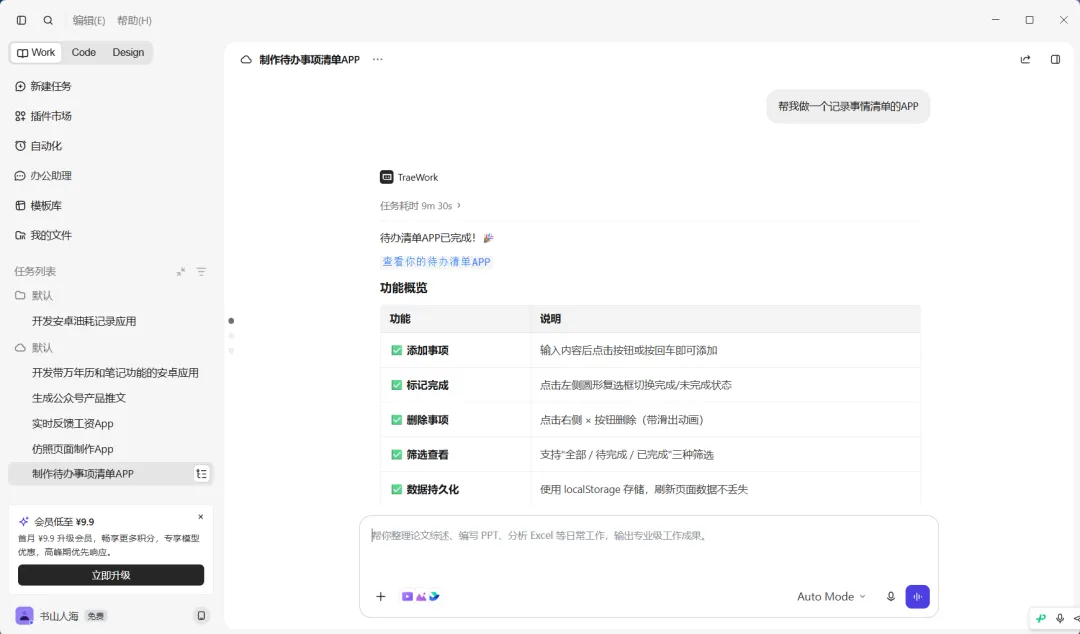Close the 会员低至 ¥9.9 promo card

200,517
